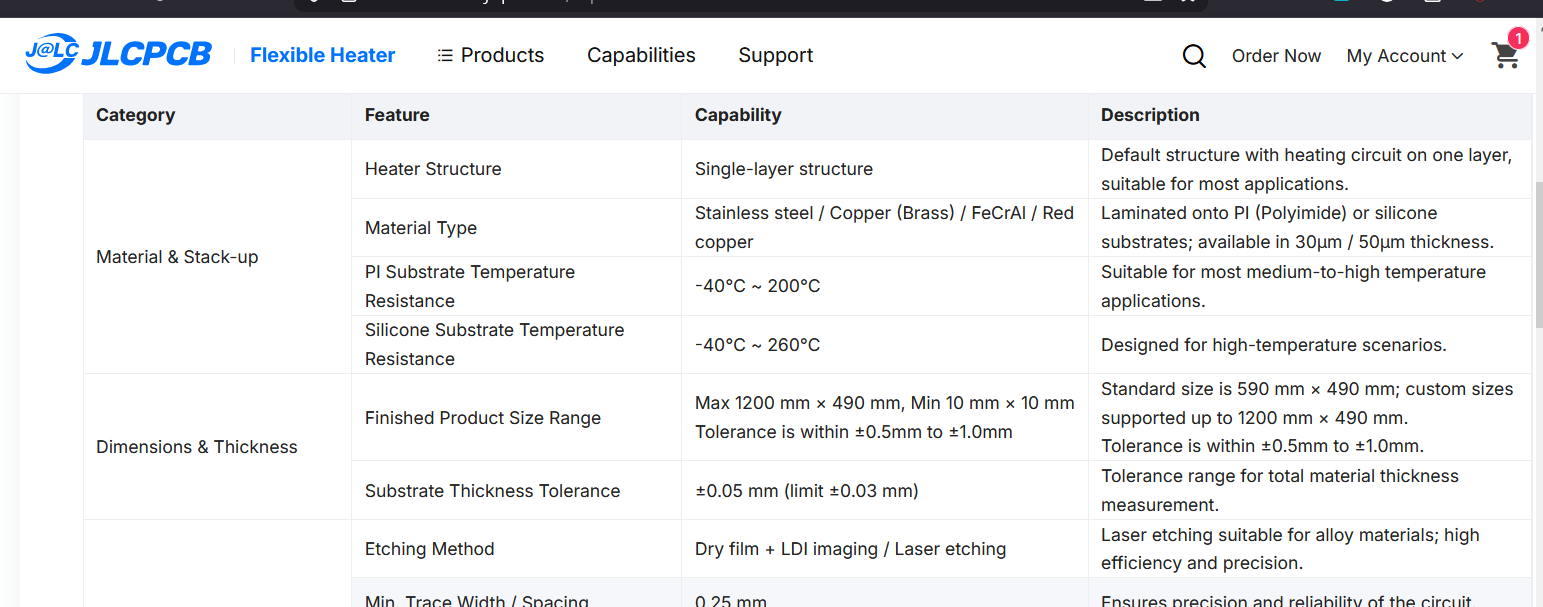The image size is (1543, 607).
Task: Select Capabilities in the navigation bar
Action: (x=641, y=55)
